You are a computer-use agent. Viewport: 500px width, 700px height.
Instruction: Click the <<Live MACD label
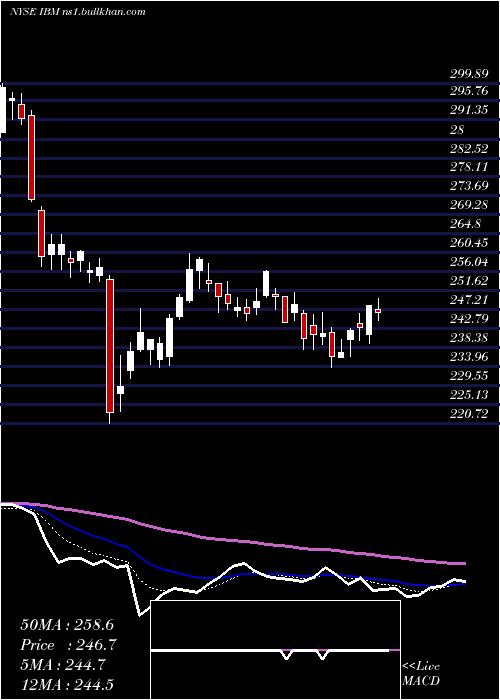(x=421, y=673)
